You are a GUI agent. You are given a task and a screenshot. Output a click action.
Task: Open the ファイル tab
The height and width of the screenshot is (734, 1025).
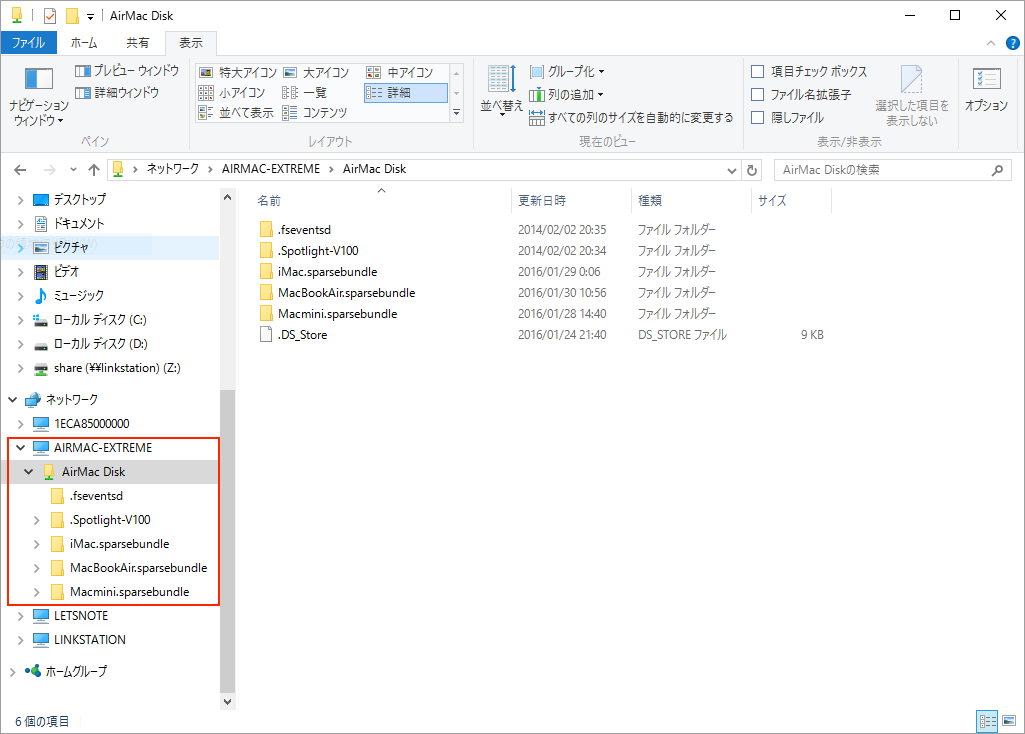(29, 42)
